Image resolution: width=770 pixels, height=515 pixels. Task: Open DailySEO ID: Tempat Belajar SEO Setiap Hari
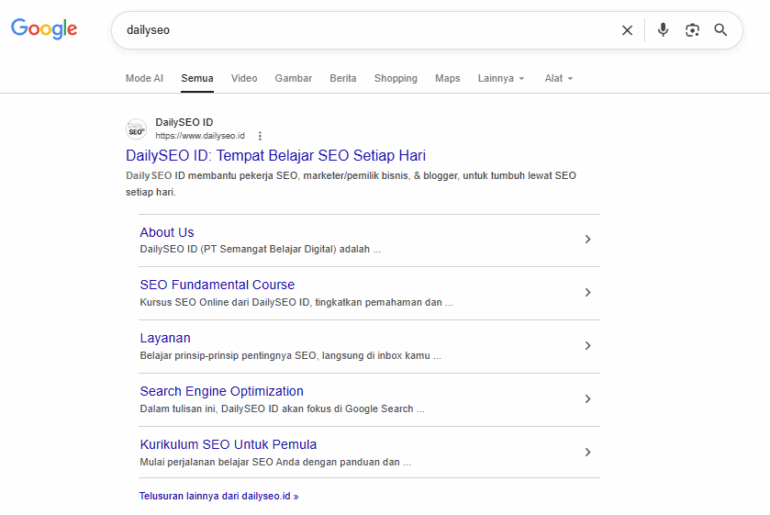point(275,156)
